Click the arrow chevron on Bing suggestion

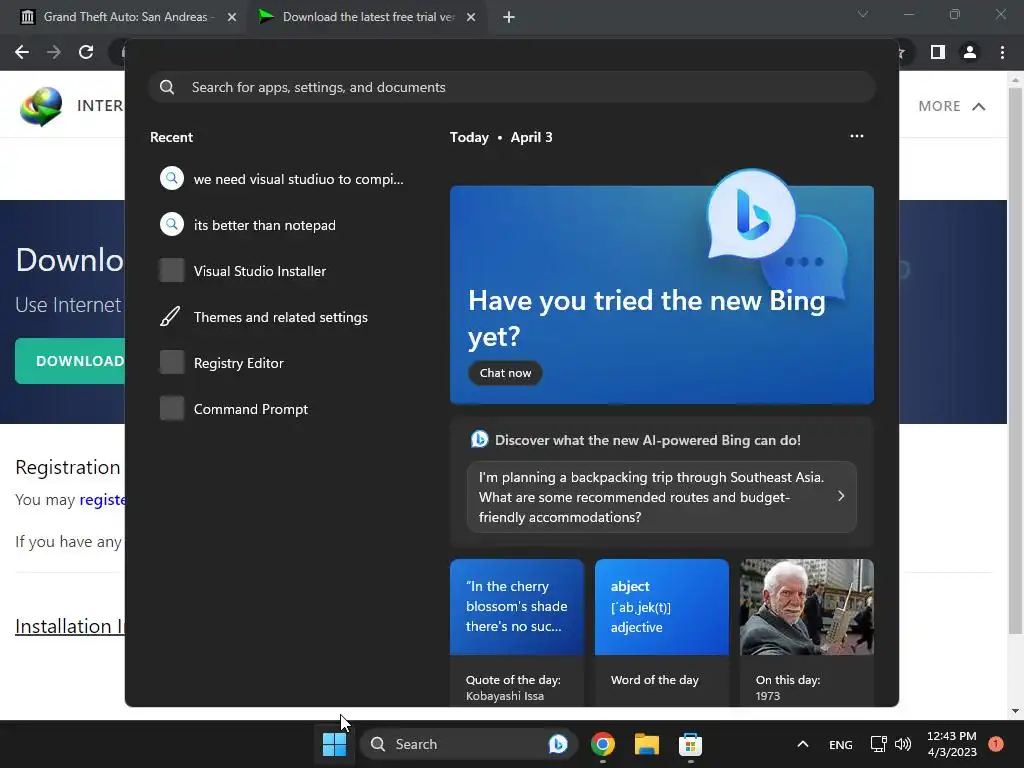(840, 496)
